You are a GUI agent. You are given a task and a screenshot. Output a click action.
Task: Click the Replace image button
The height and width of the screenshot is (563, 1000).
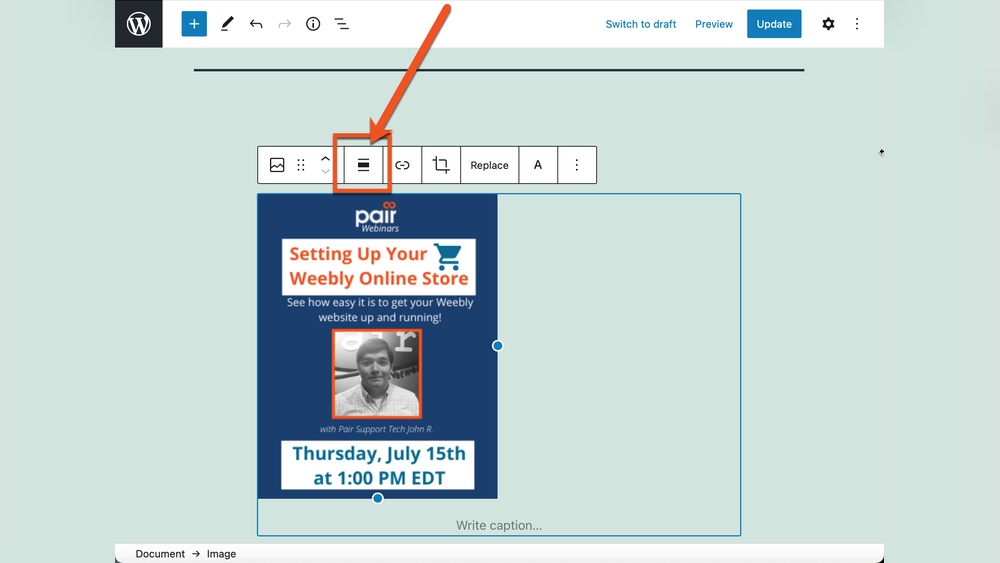489,165
